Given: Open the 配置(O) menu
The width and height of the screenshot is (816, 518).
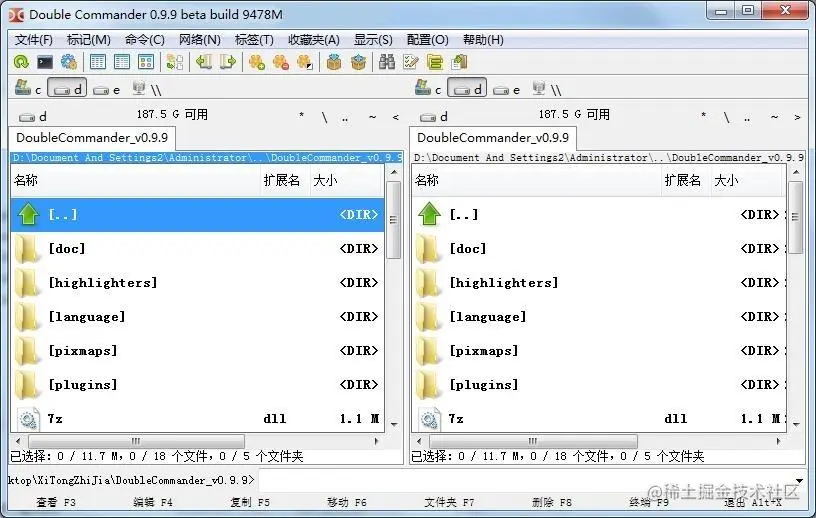Looking at the screenshot, I should [427, 40].
